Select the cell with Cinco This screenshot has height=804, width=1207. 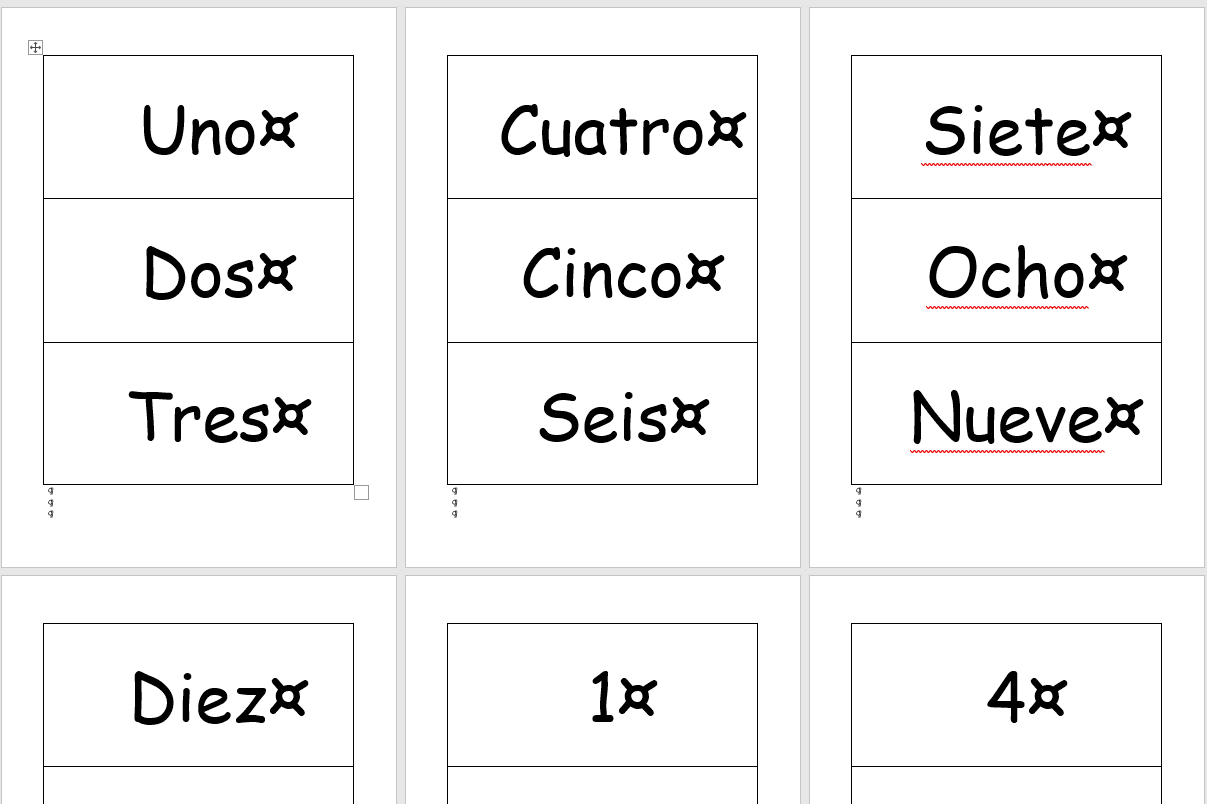(x=602, y=271)
